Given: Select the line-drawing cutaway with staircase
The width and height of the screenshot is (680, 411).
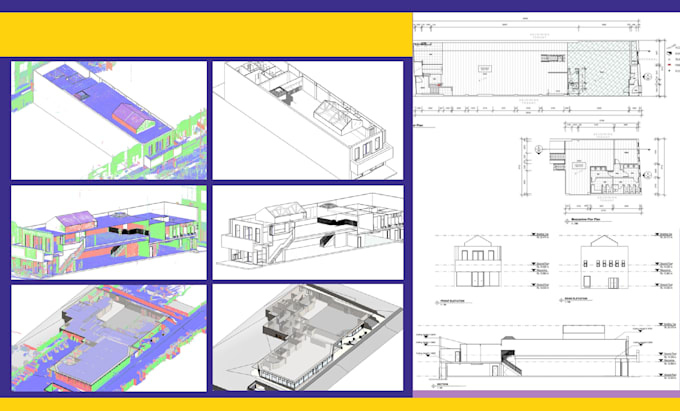Looking at the screenshot, I should (x=307, y=232).
